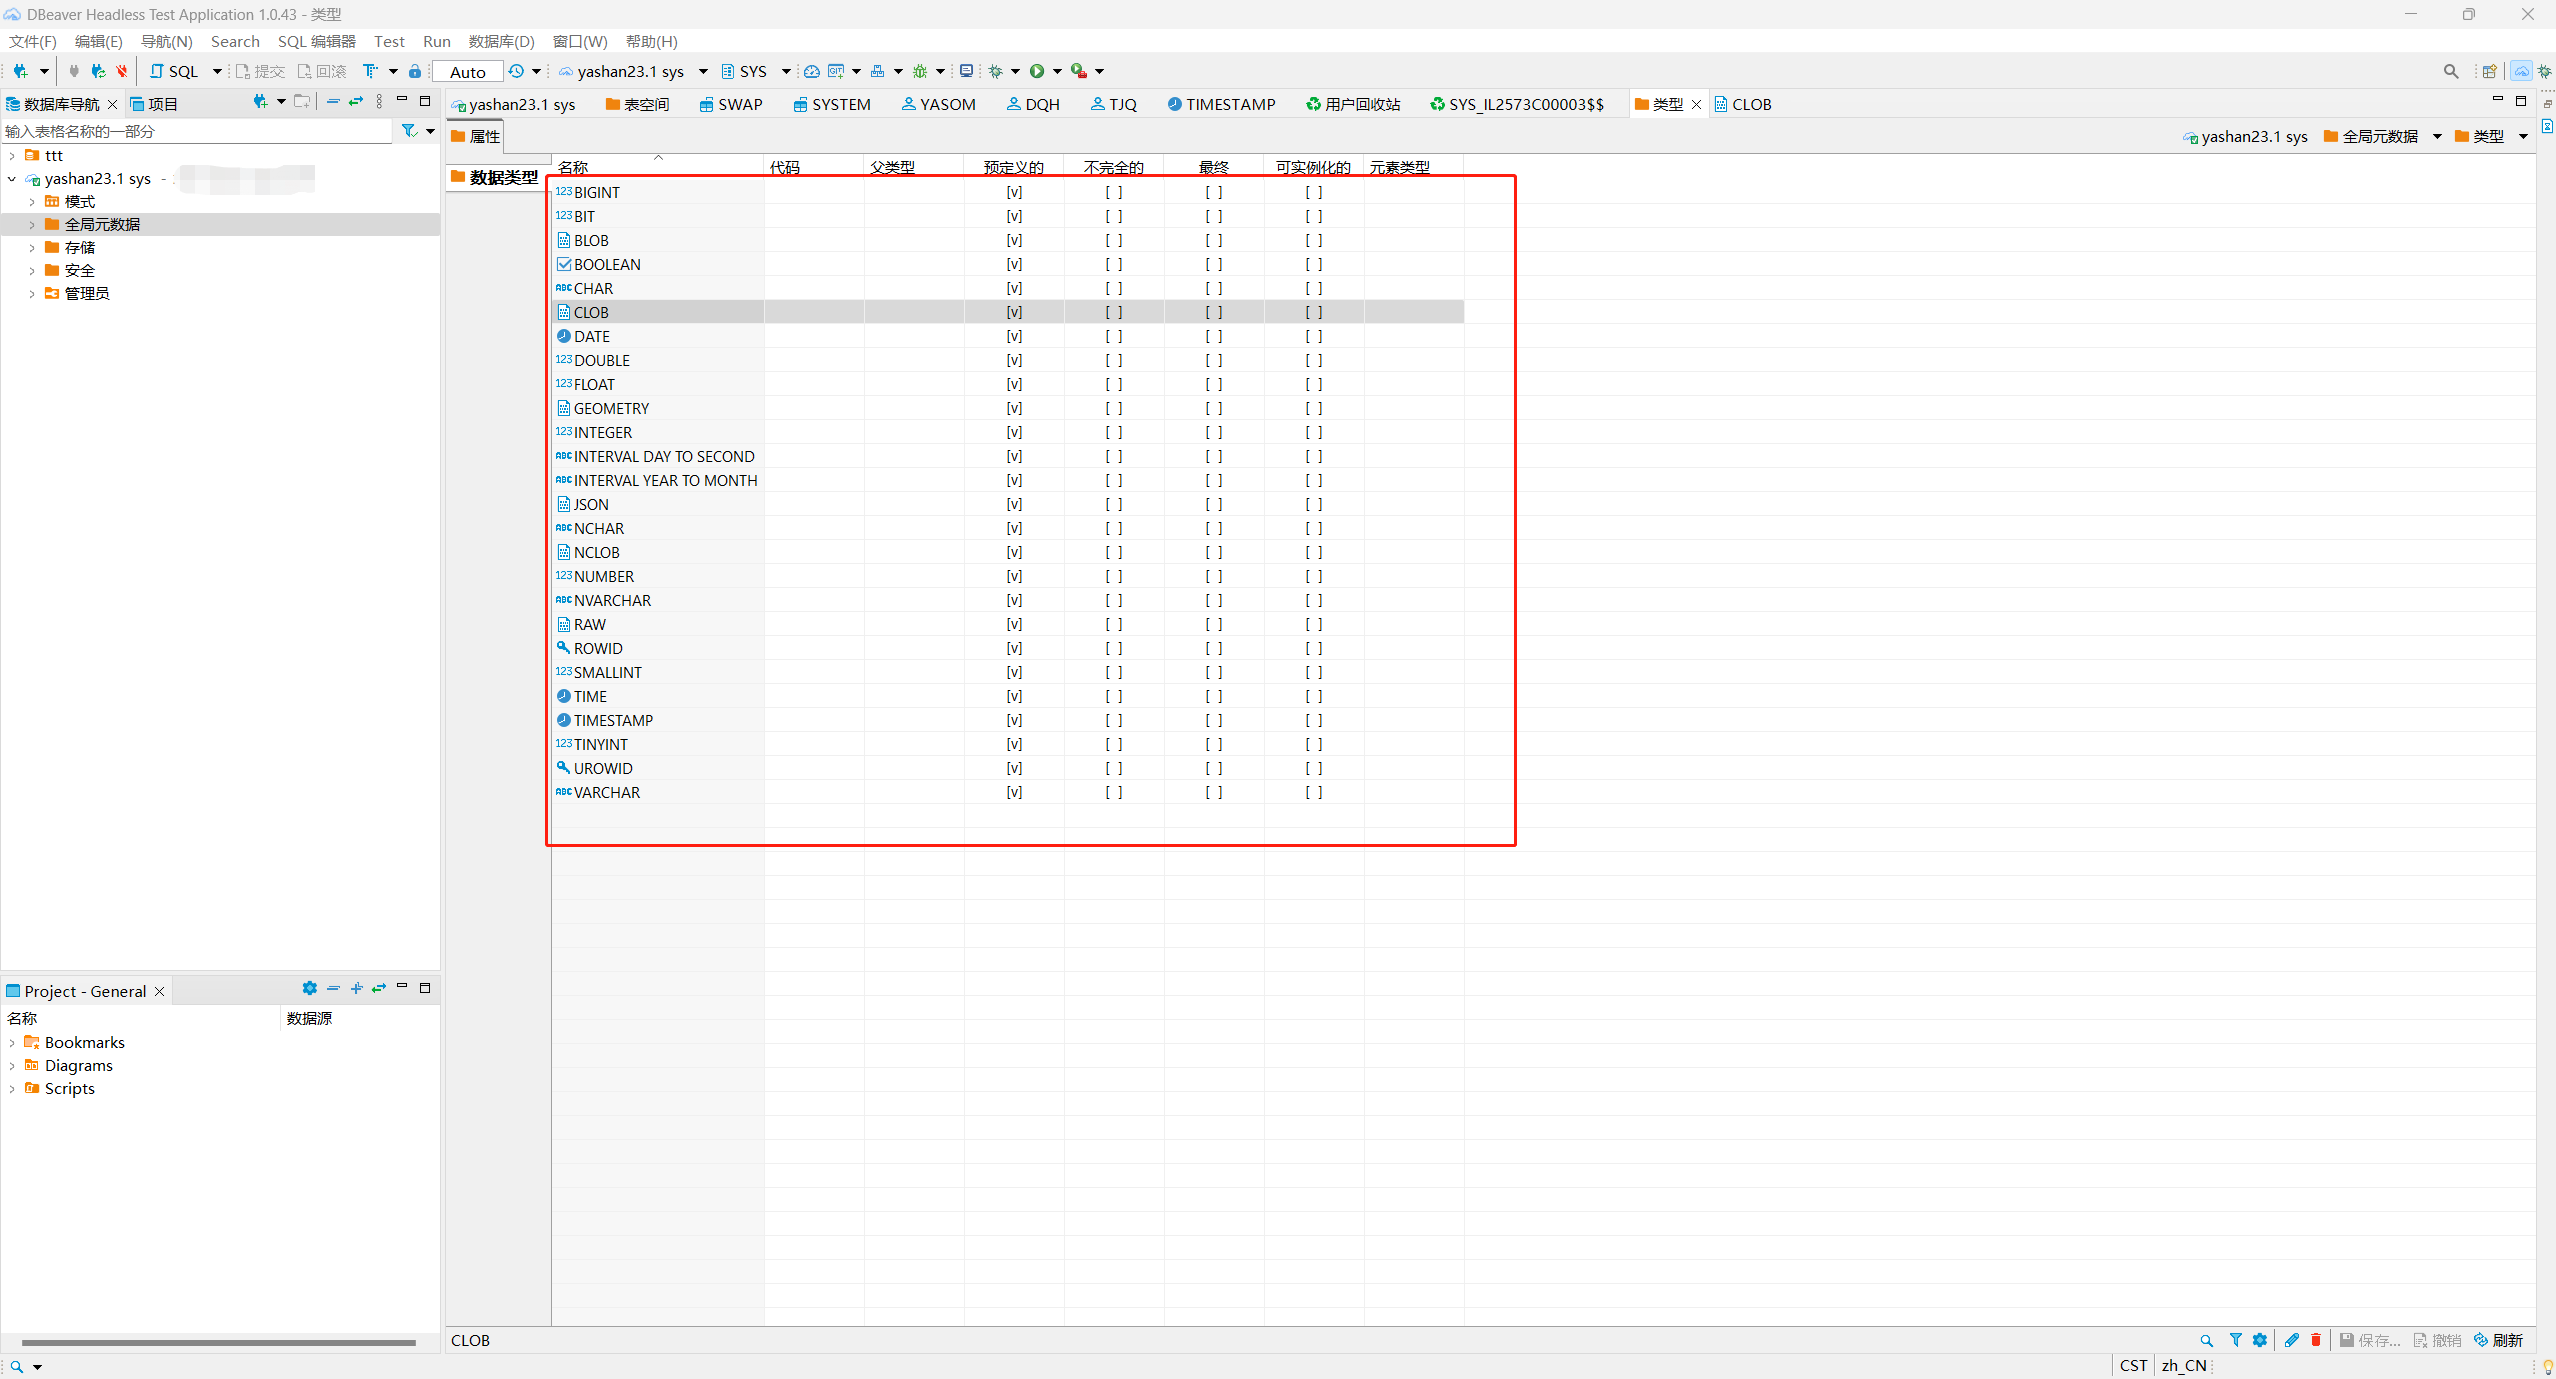Click the lightbulb tip icon in status bar
Viewport: 2556px width, 1379px height.
coord(2548,1366)
